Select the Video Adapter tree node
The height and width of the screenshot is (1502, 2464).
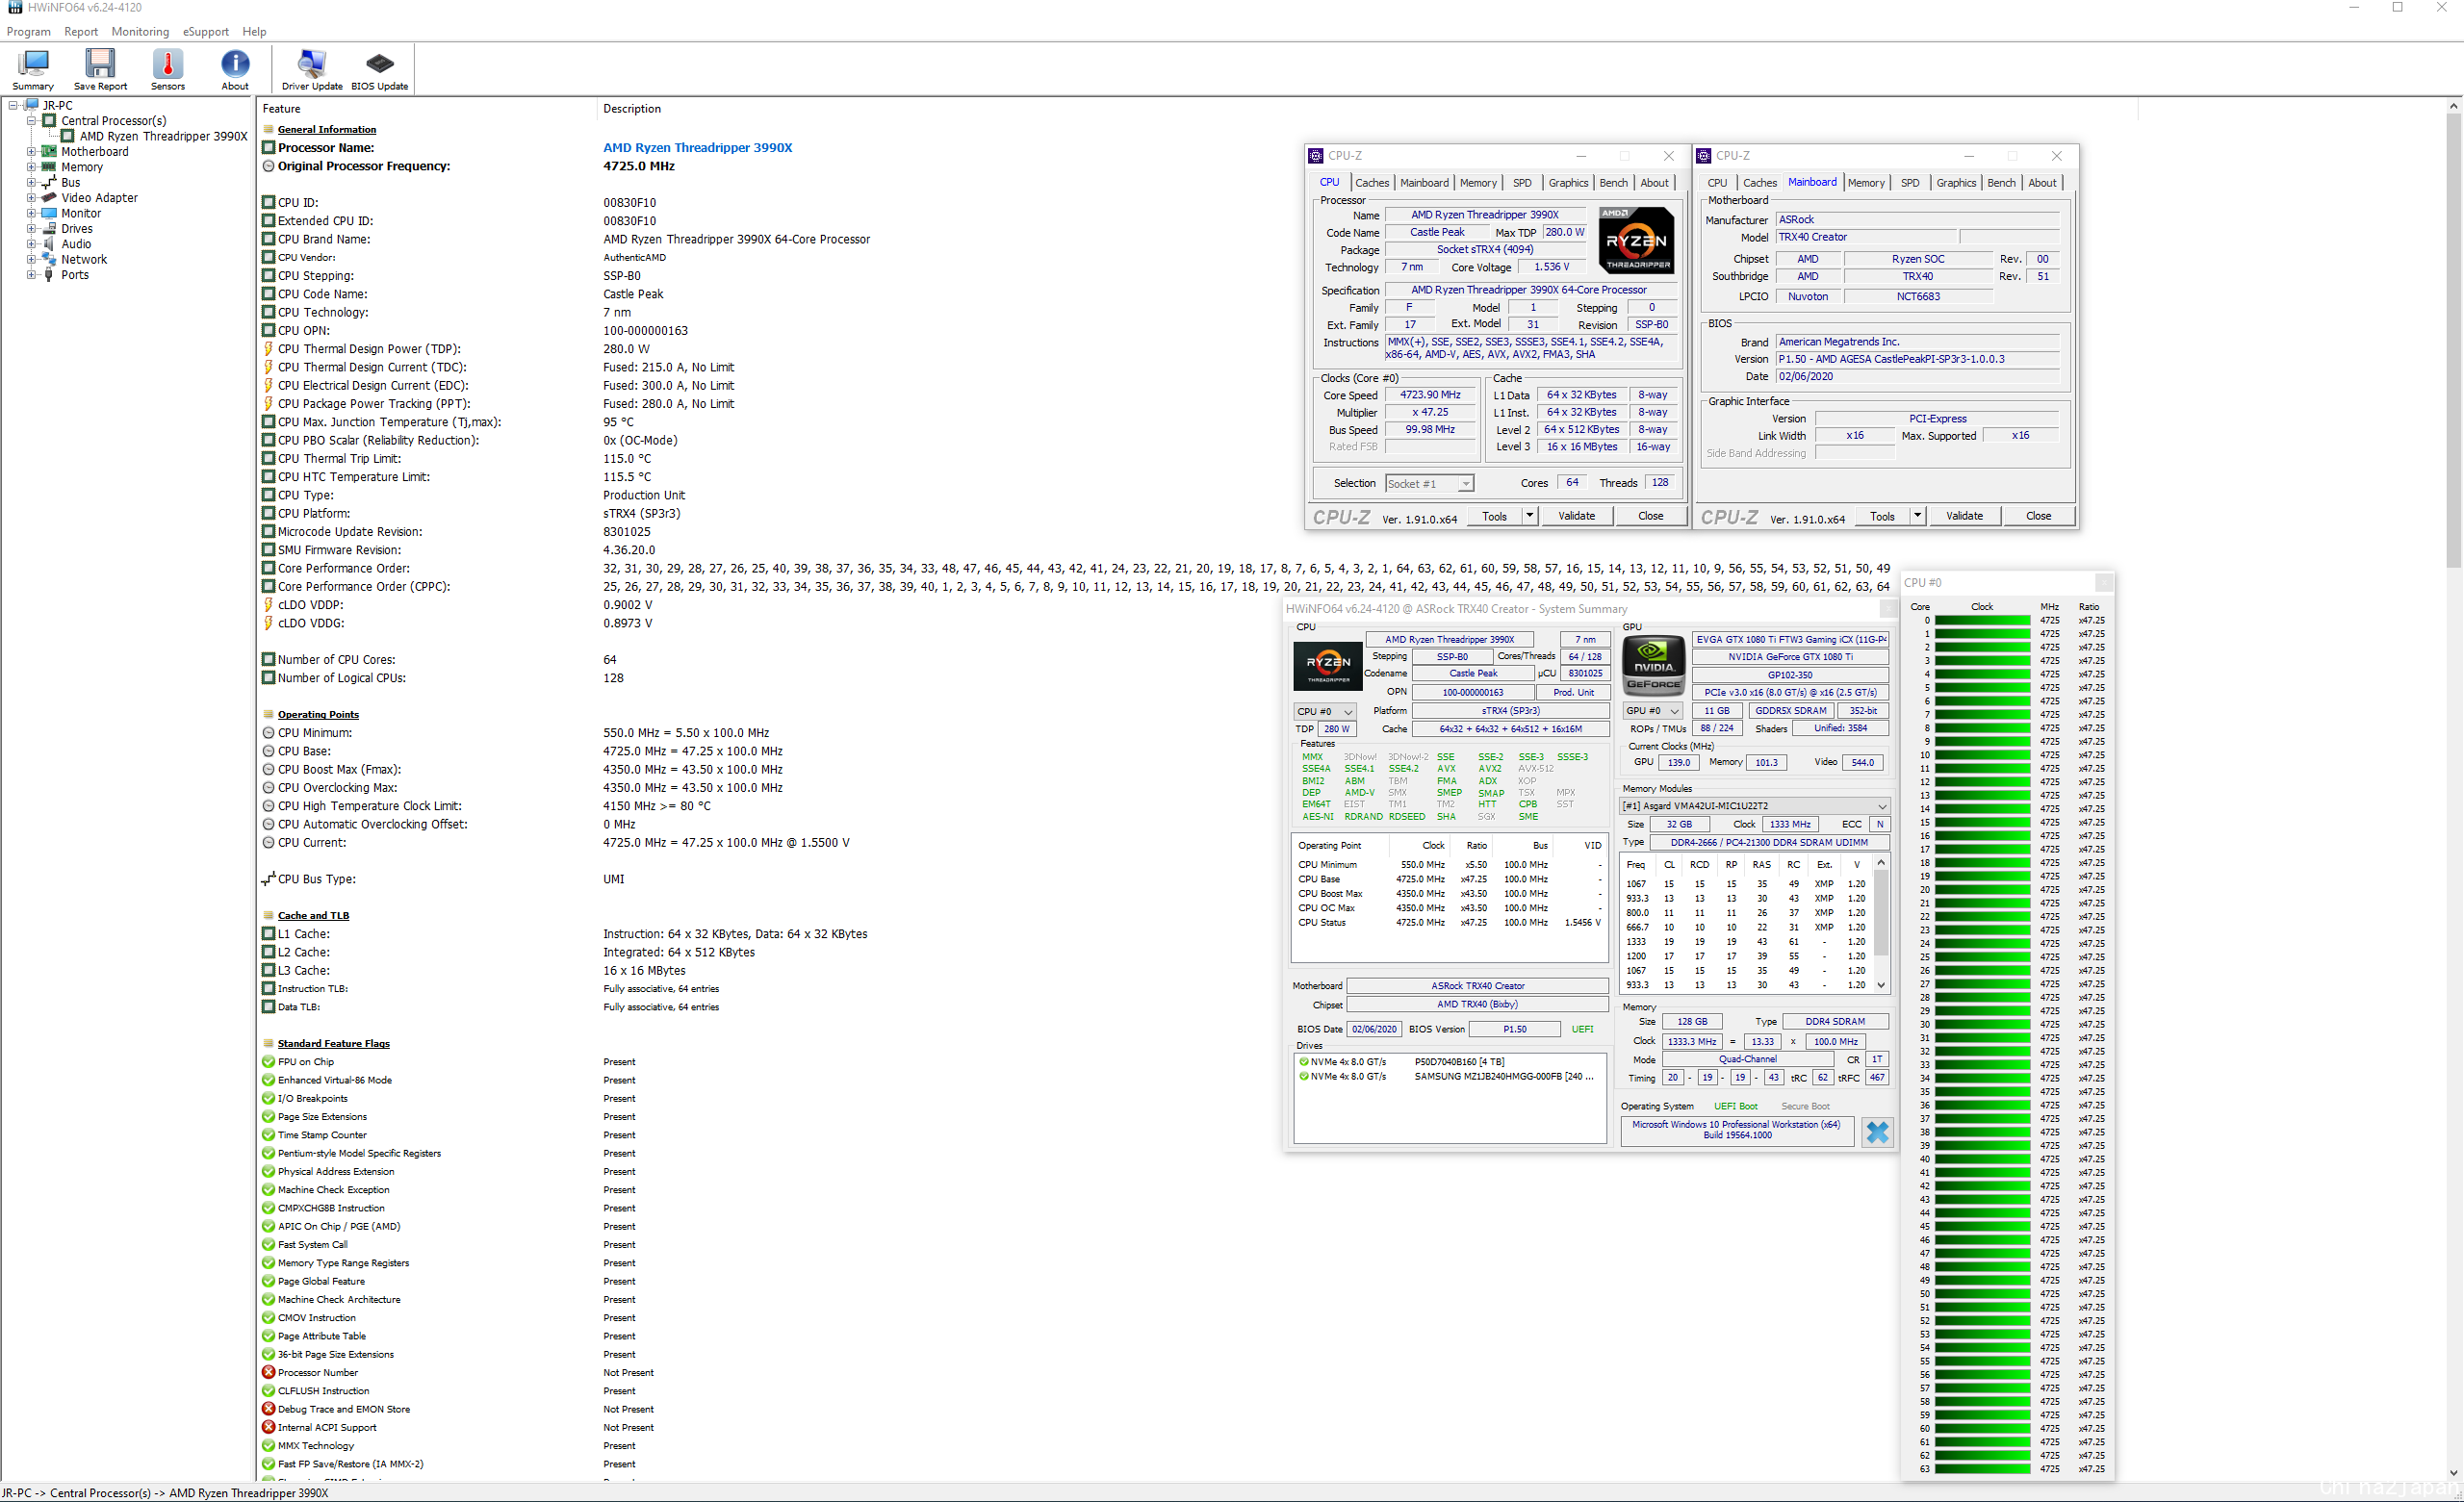coord(99,198)
